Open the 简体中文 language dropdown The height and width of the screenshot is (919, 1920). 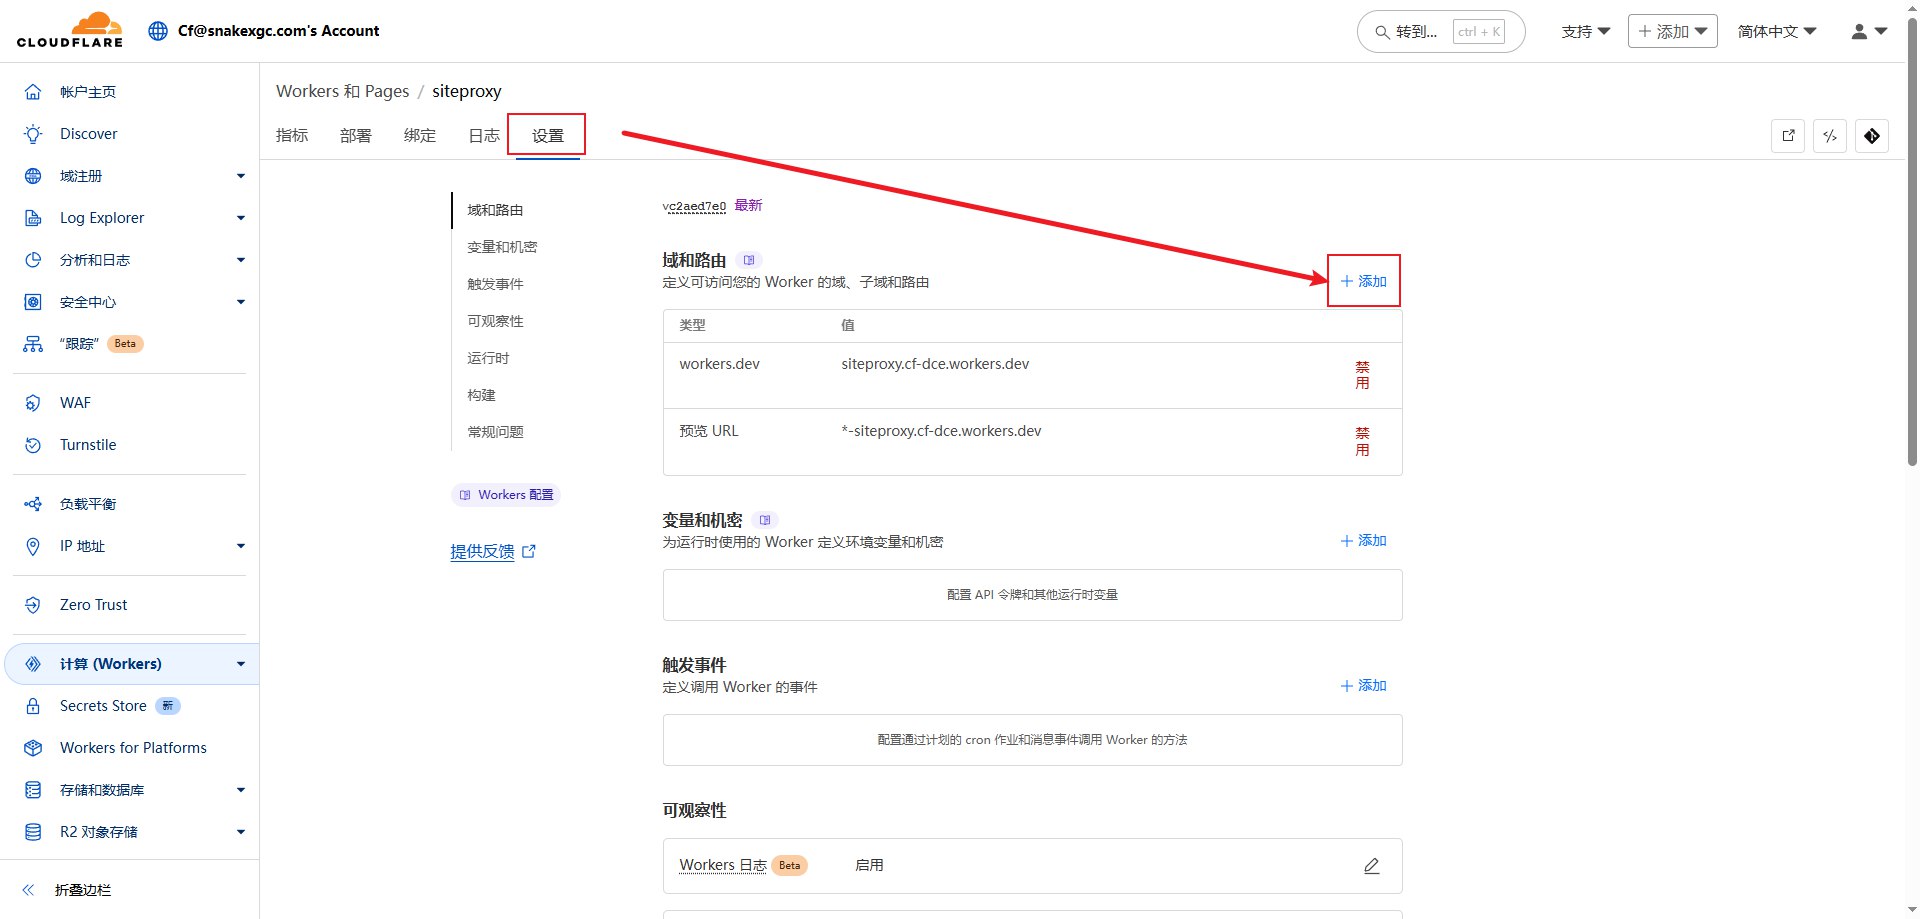pos(1777,31)
